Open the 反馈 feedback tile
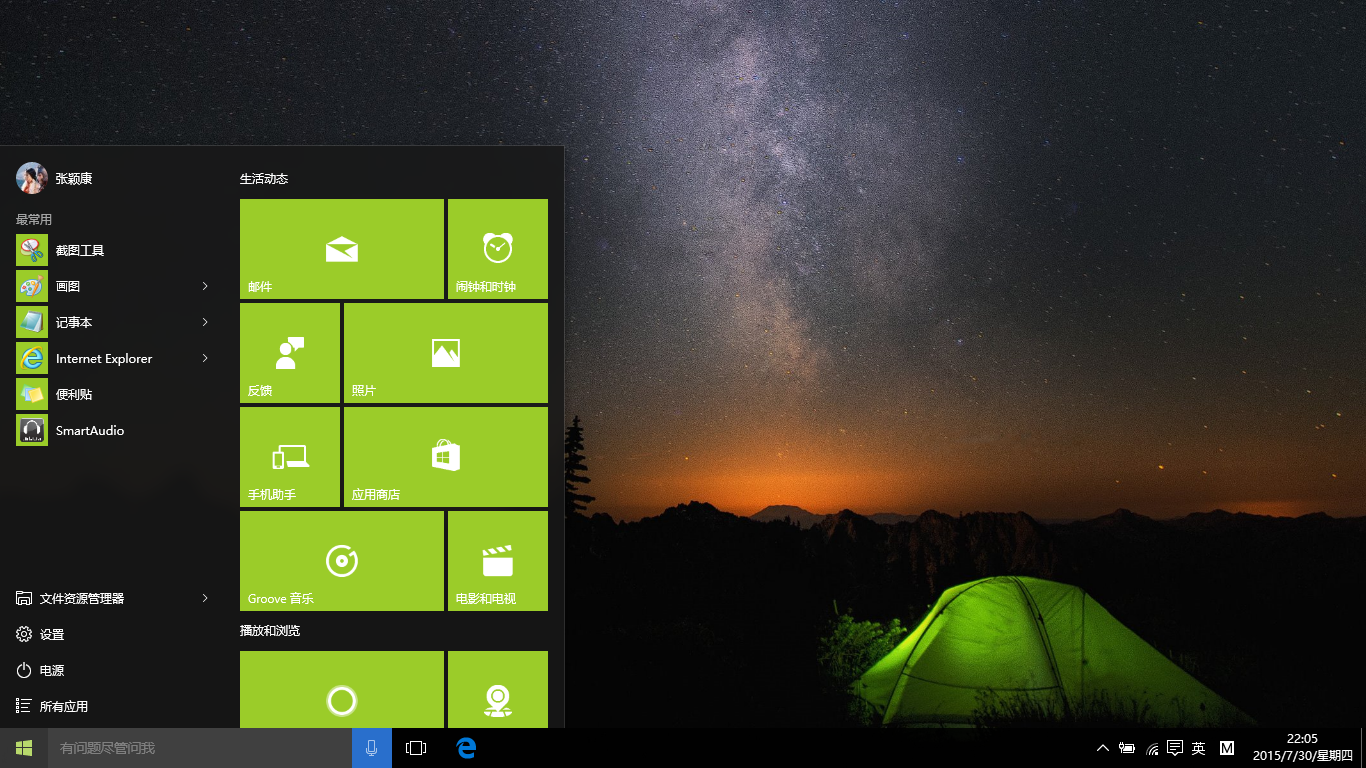This screenshot has height=768, width=1366. tap(290, 353)
